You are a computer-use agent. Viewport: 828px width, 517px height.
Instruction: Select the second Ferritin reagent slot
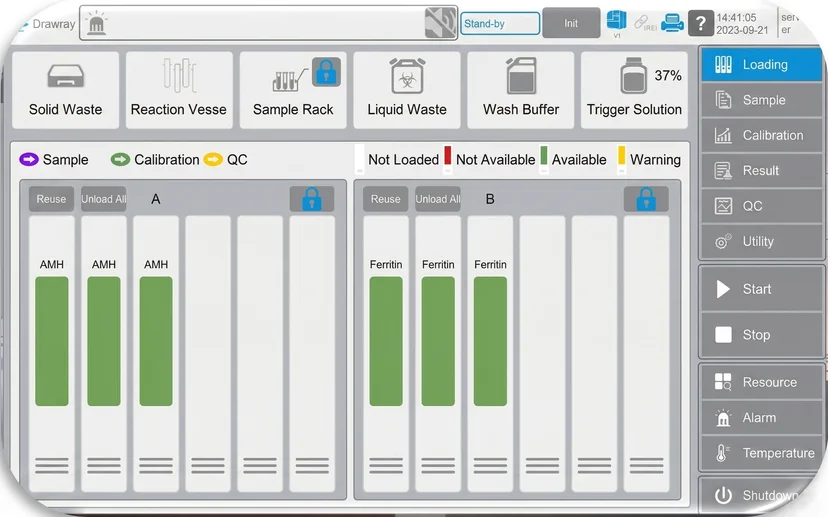438,353
